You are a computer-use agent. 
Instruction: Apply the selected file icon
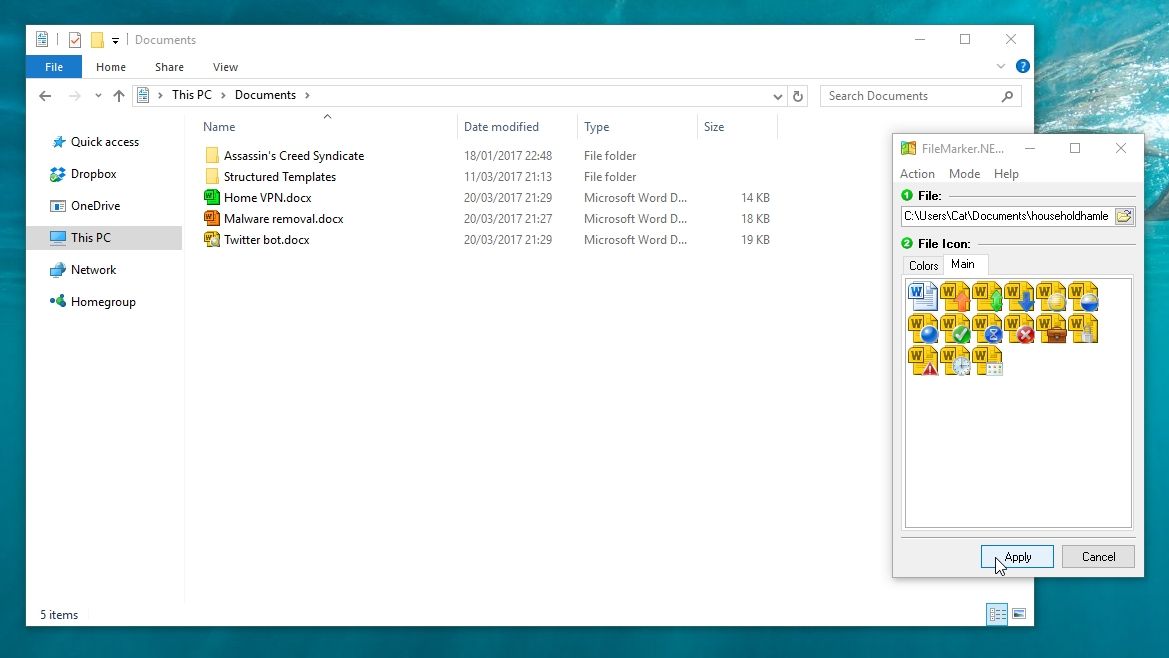pos(1016,556)
